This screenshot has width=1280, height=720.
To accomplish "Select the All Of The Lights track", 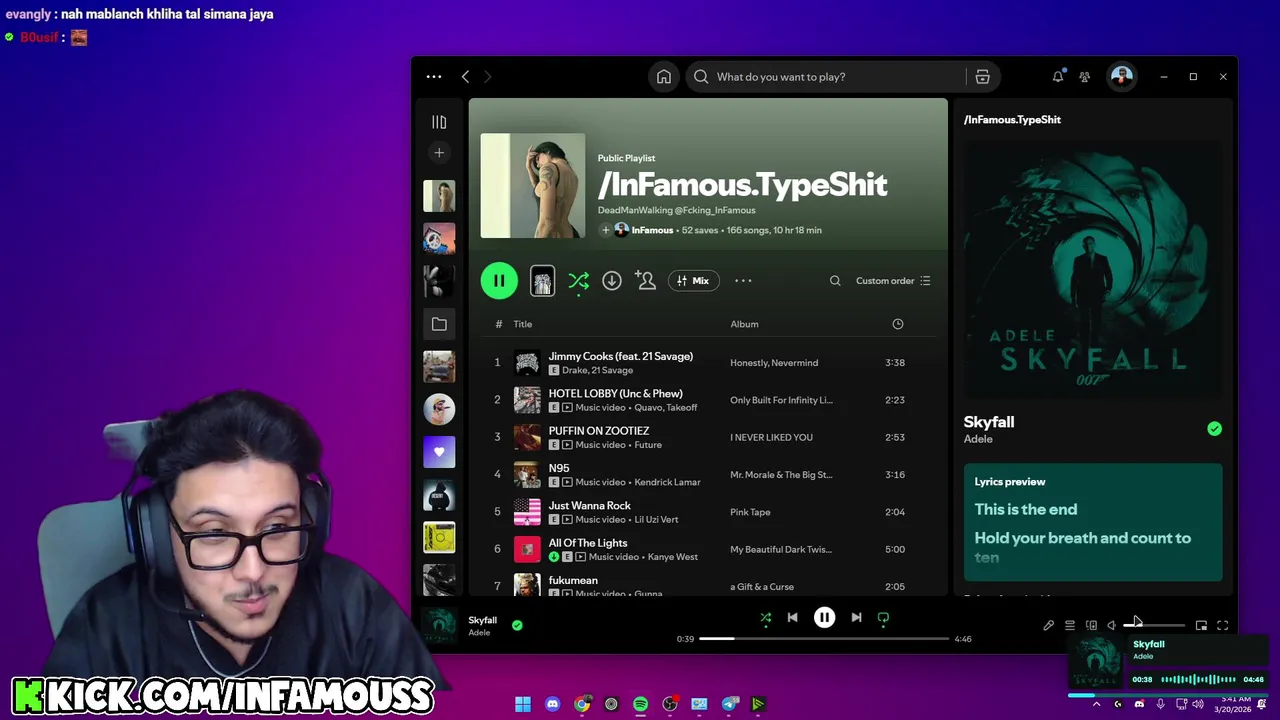I will (x=588, y=542).
